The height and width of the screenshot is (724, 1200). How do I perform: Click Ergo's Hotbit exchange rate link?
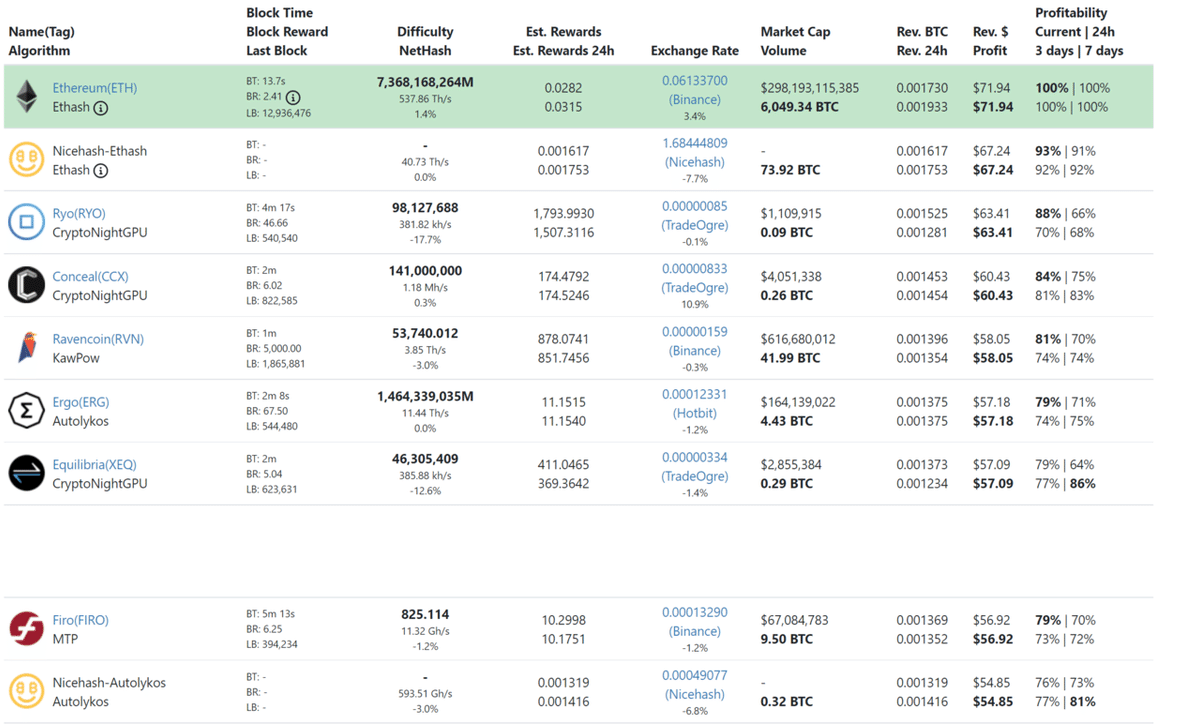(694, 413)
